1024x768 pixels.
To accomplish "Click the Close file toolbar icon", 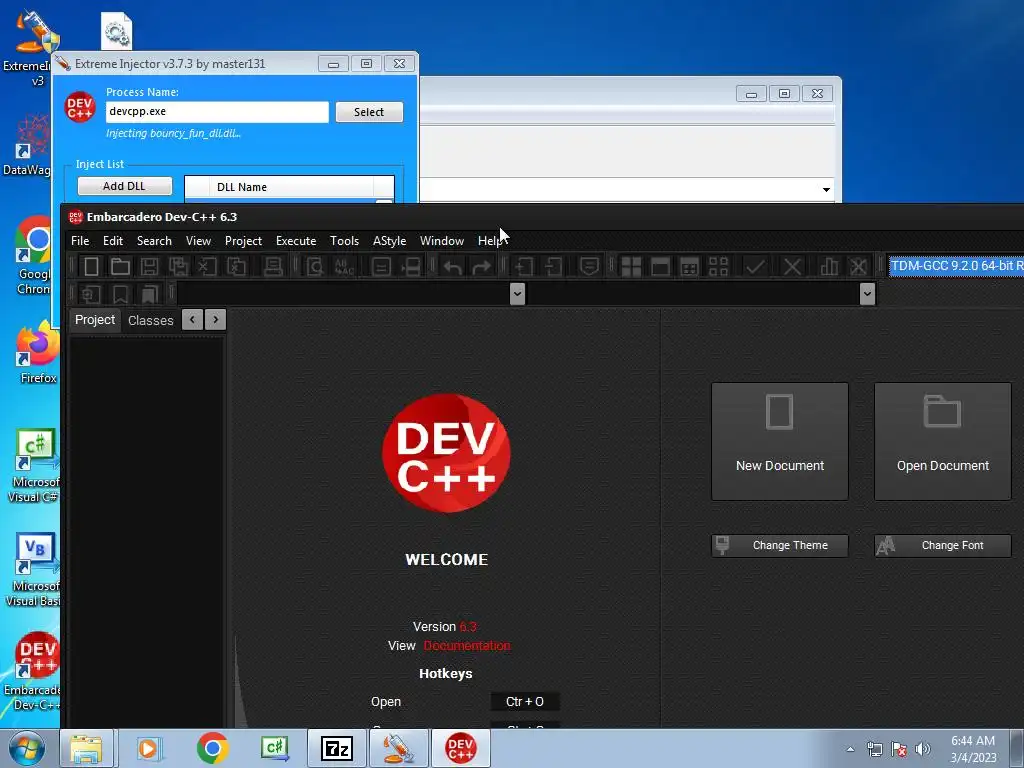I will click(x=207, y=266).
